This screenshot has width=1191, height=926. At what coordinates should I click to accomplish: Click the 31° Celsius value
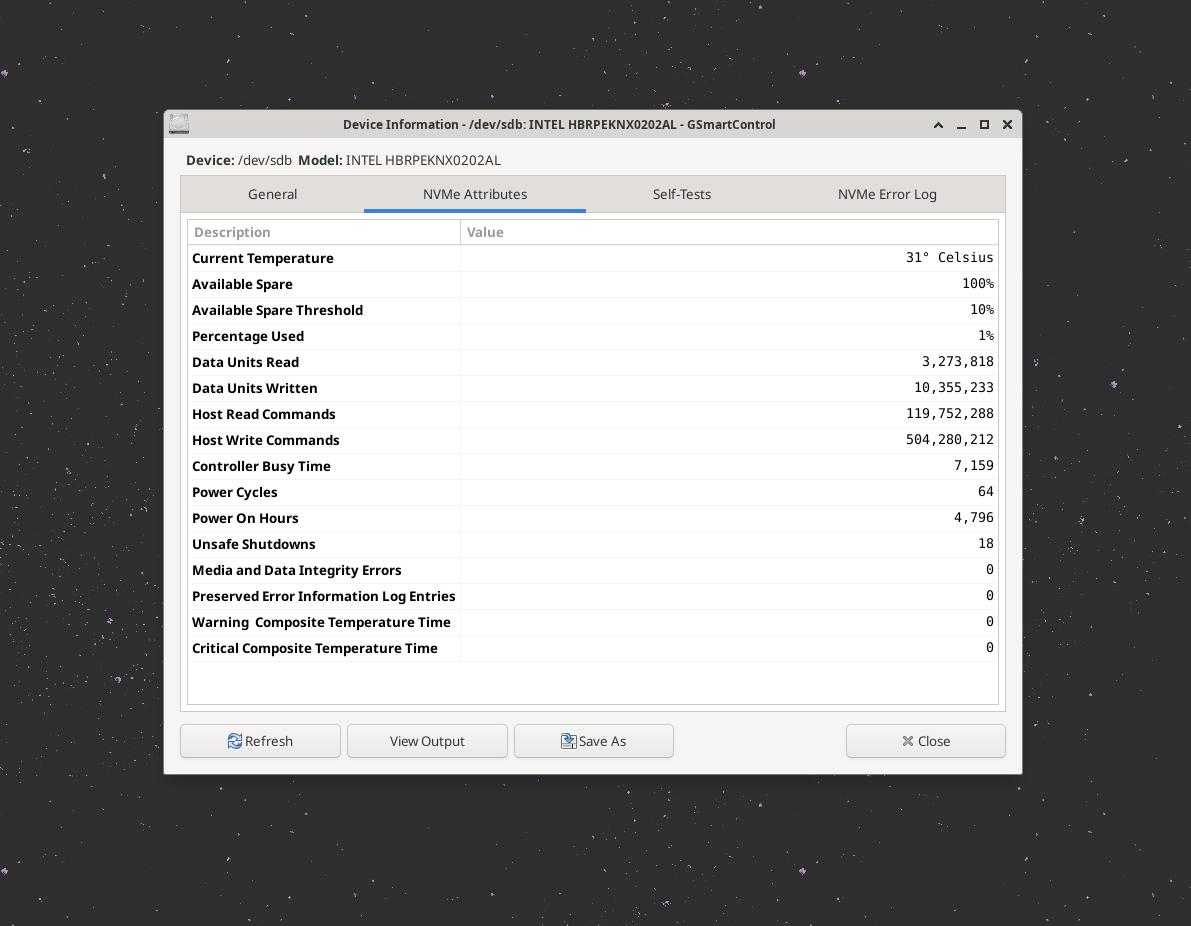(x=949, y=258)
